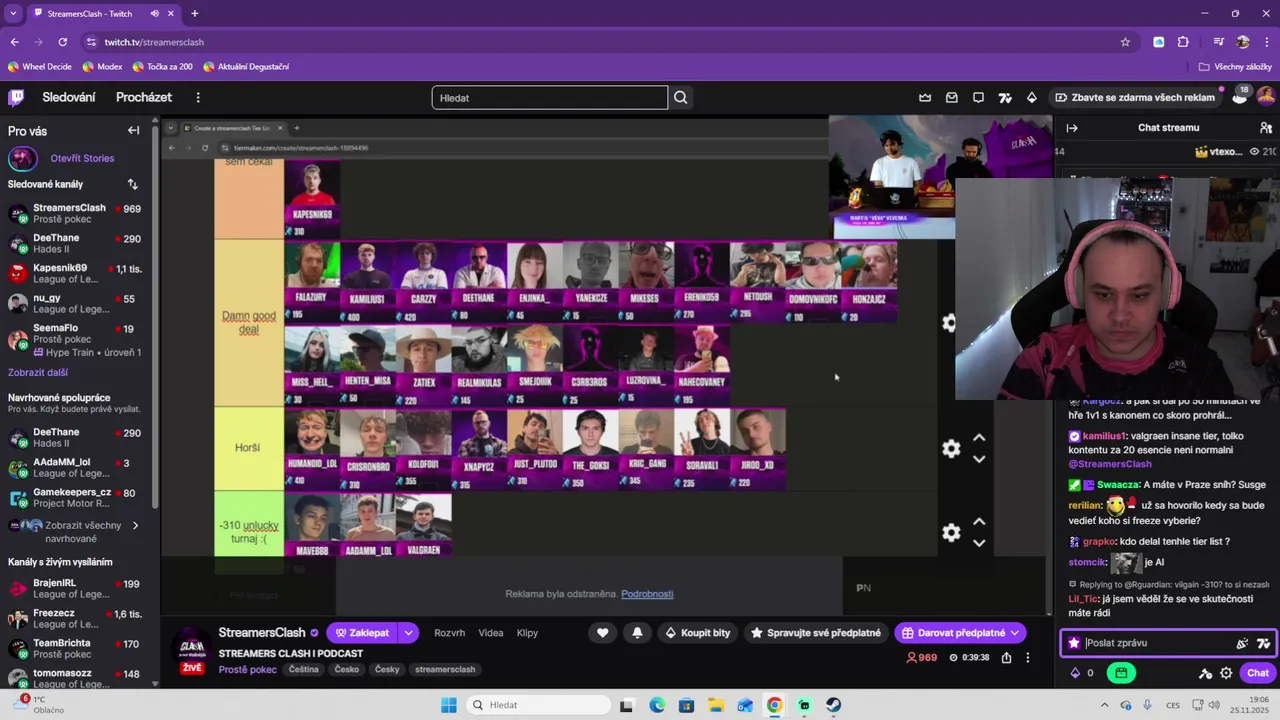
Task: Collapse the stream chat panel
Action: pos(1072,128)
